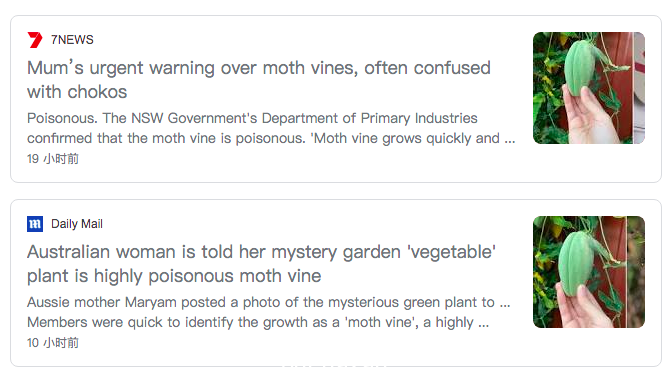
Task: Click snippet line 'confirmed that the moth vine is poisonous'
Action: tap(271, 138)
